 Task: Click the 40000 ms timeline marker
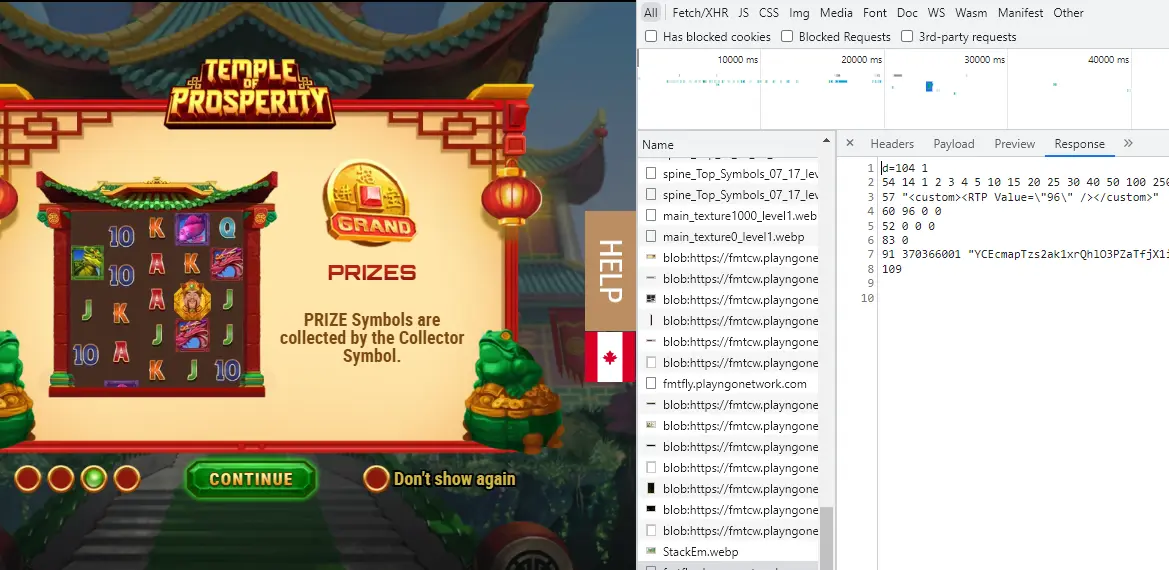(x=1108, y=60)
